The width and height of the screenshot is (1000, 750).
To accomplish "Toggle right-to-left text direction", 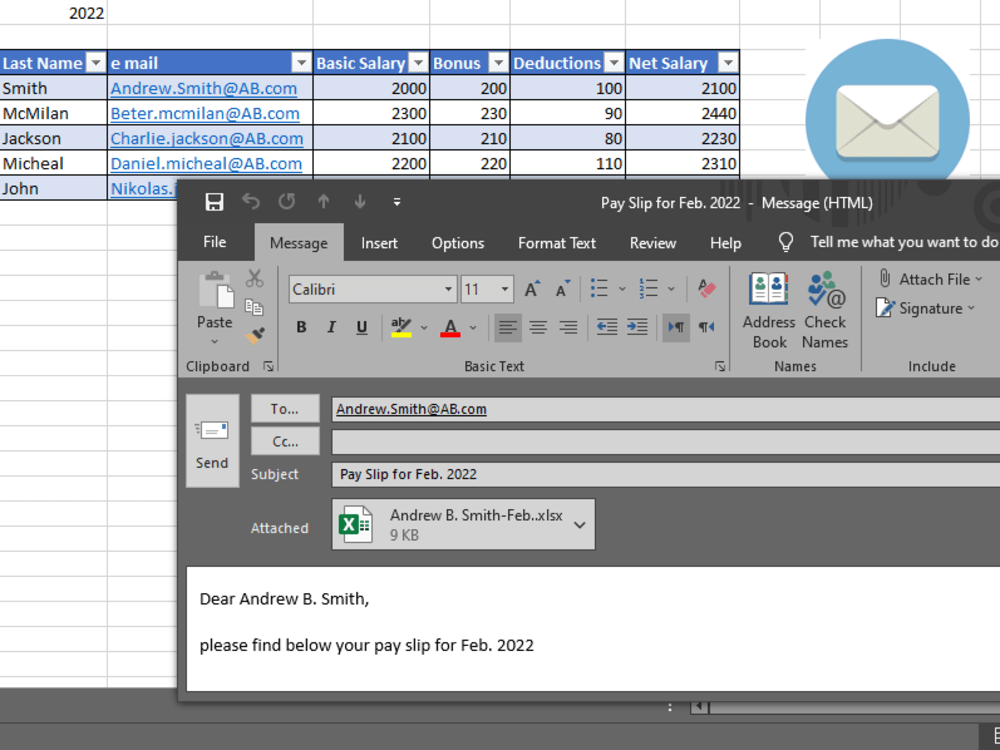I will pyautogui.click(x=706, y=327).
